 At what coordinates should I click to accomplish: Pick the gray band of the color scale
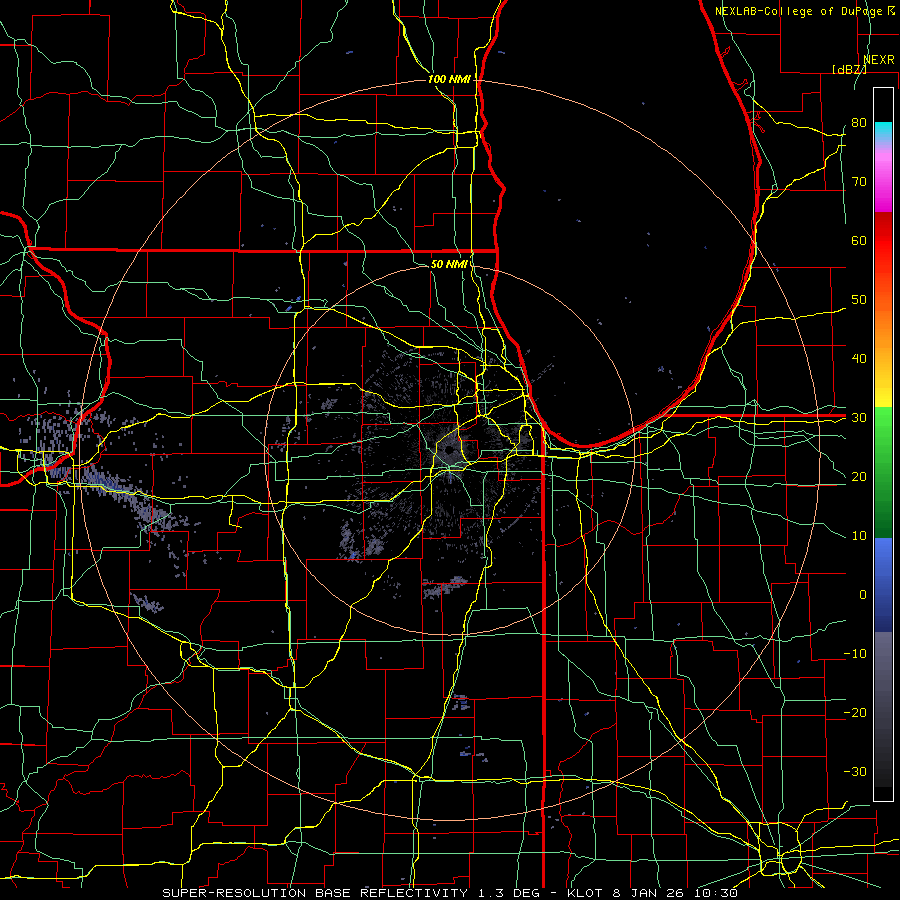pos(883,709)
